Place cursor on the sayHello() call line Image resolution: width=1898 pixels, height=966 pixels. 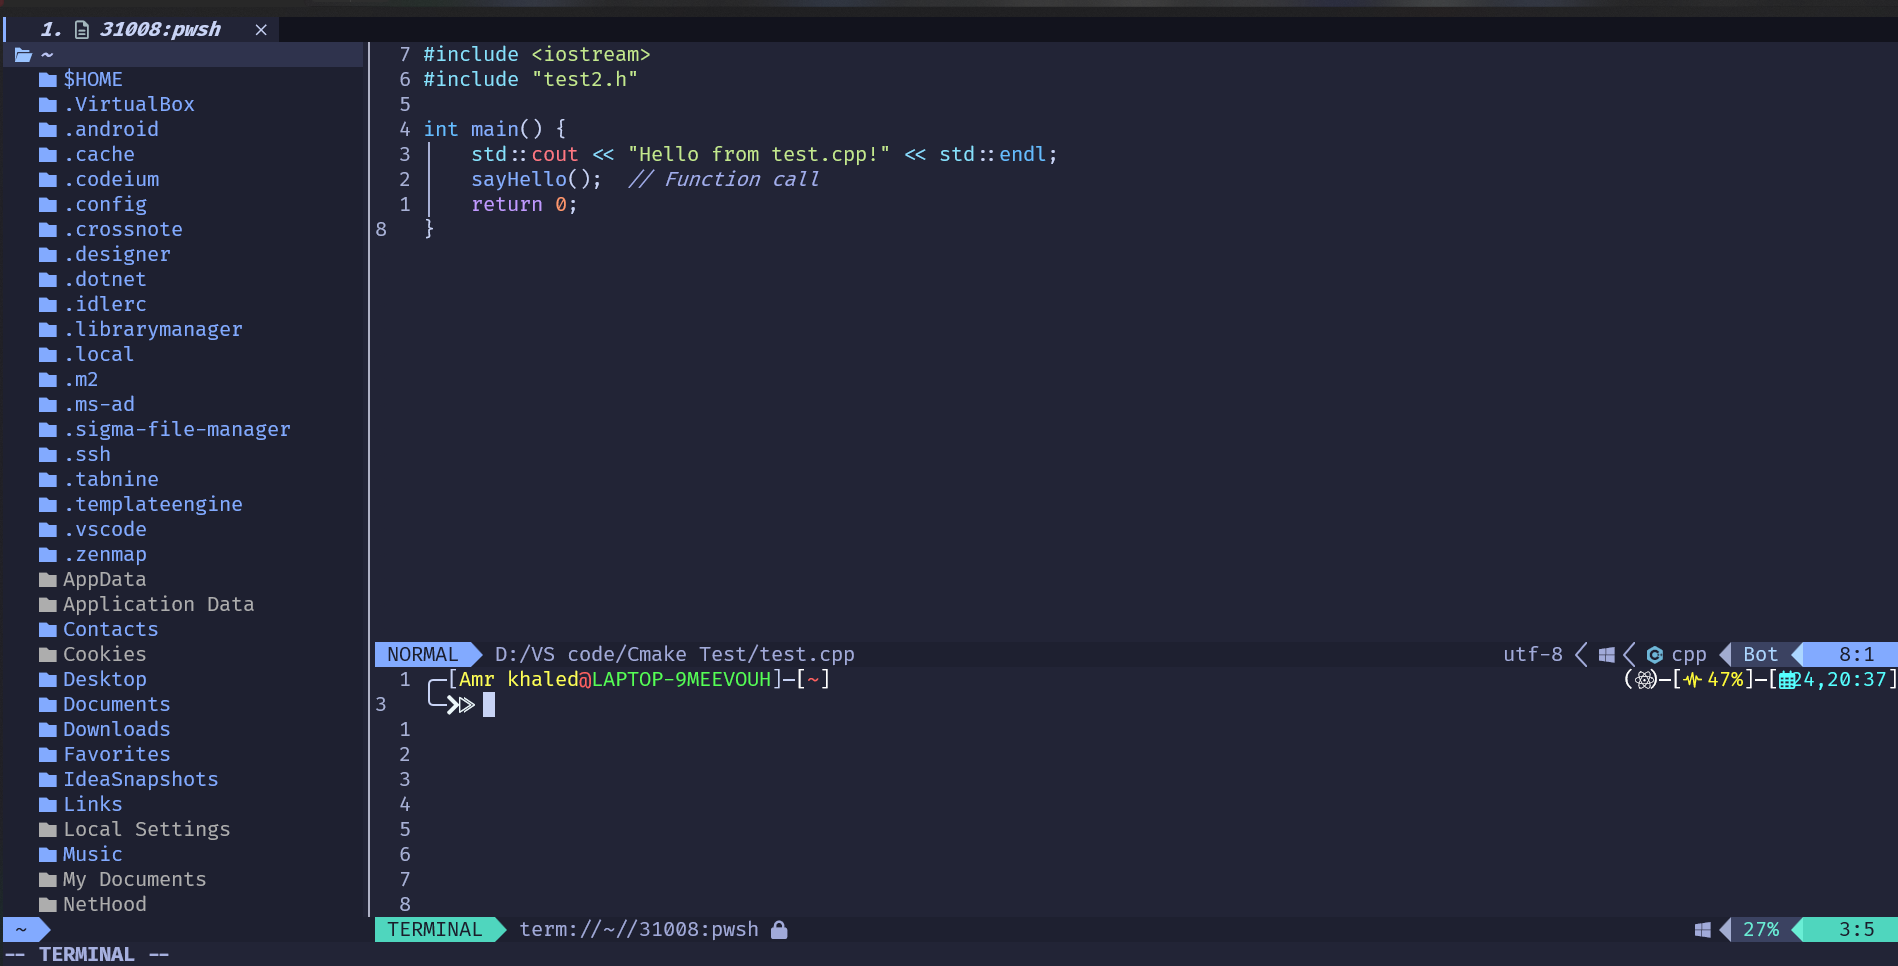(x=536, y=180)
